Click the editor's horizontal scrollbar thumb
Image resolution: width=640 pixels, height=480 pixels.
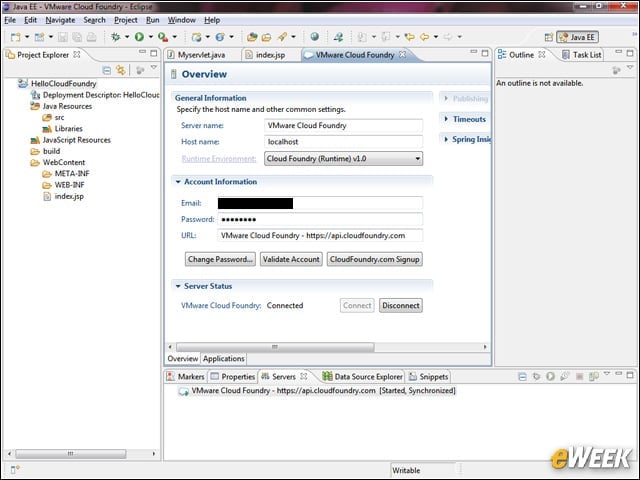(x=275, y=347)
